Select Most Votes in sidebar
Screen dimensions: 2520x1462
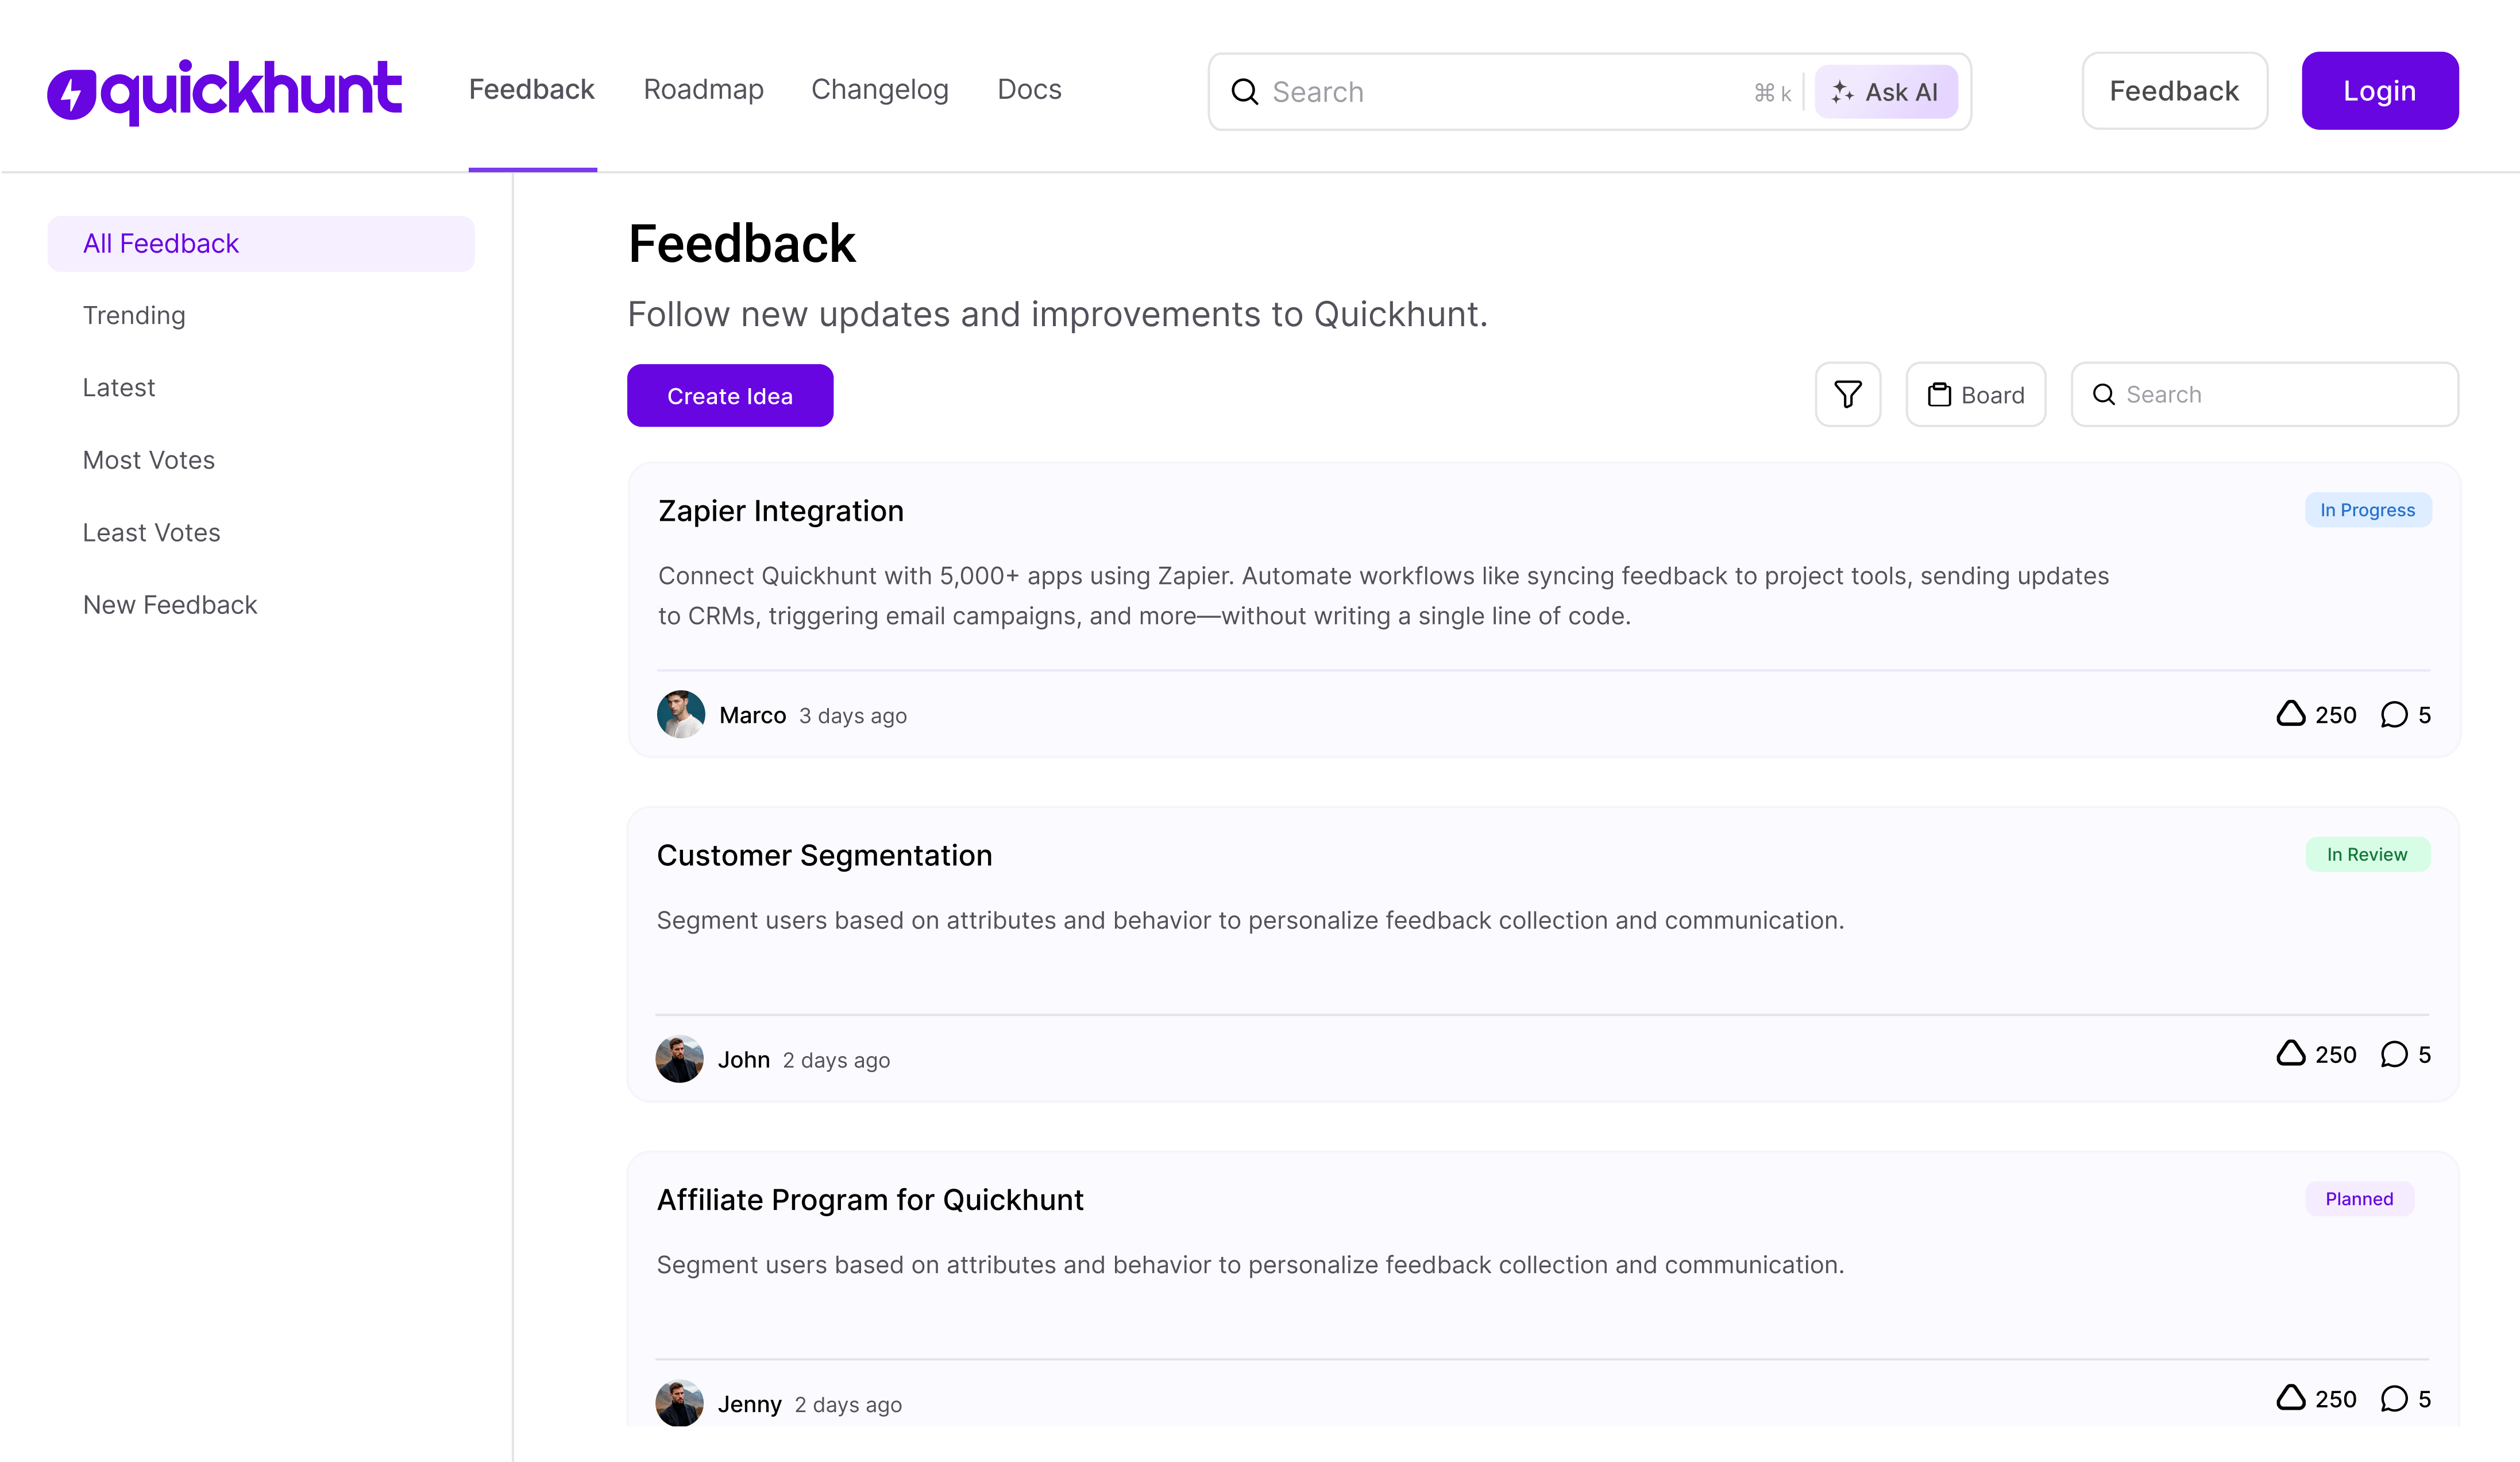[x=149, y=460]
